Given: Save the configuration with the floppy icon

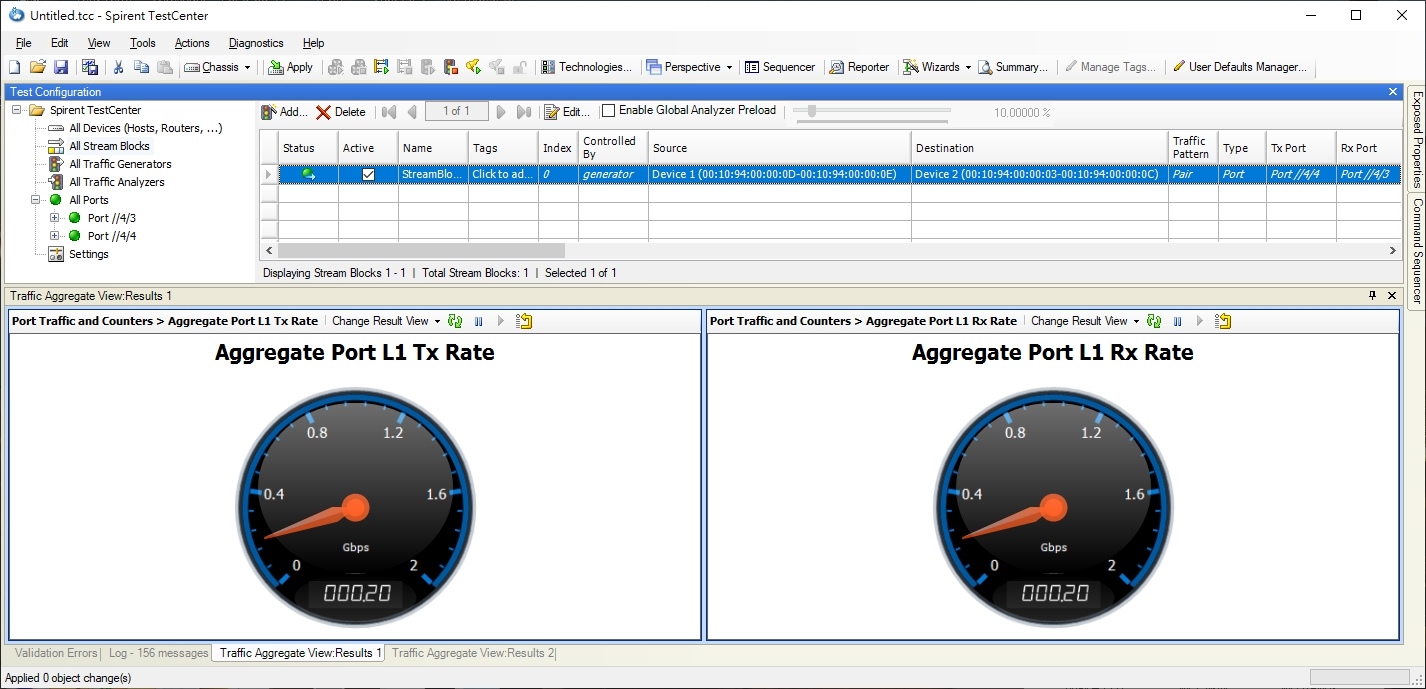Looking at the screenshot, I should pyautogui.click(x=61, y=67).
